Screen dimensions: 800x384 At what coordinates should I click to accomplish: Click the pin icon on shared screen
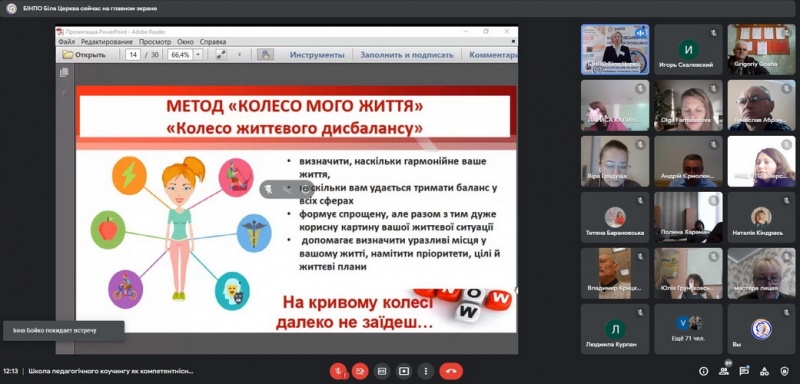[x=268, y=190]
